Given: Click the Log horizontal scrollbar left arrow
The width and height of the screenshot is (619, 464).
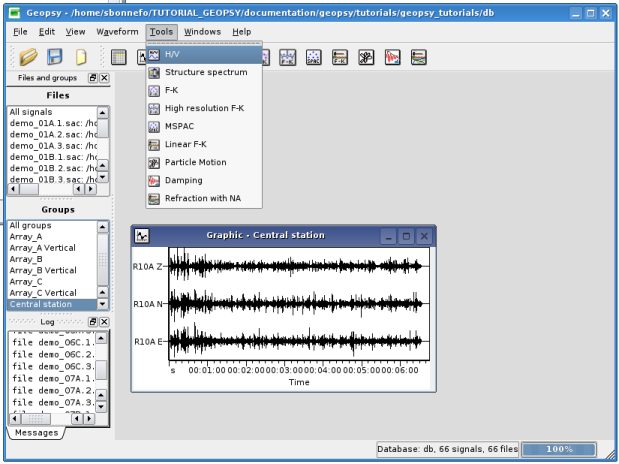Looking at the screenshot, I should click(x=15, y=419).
